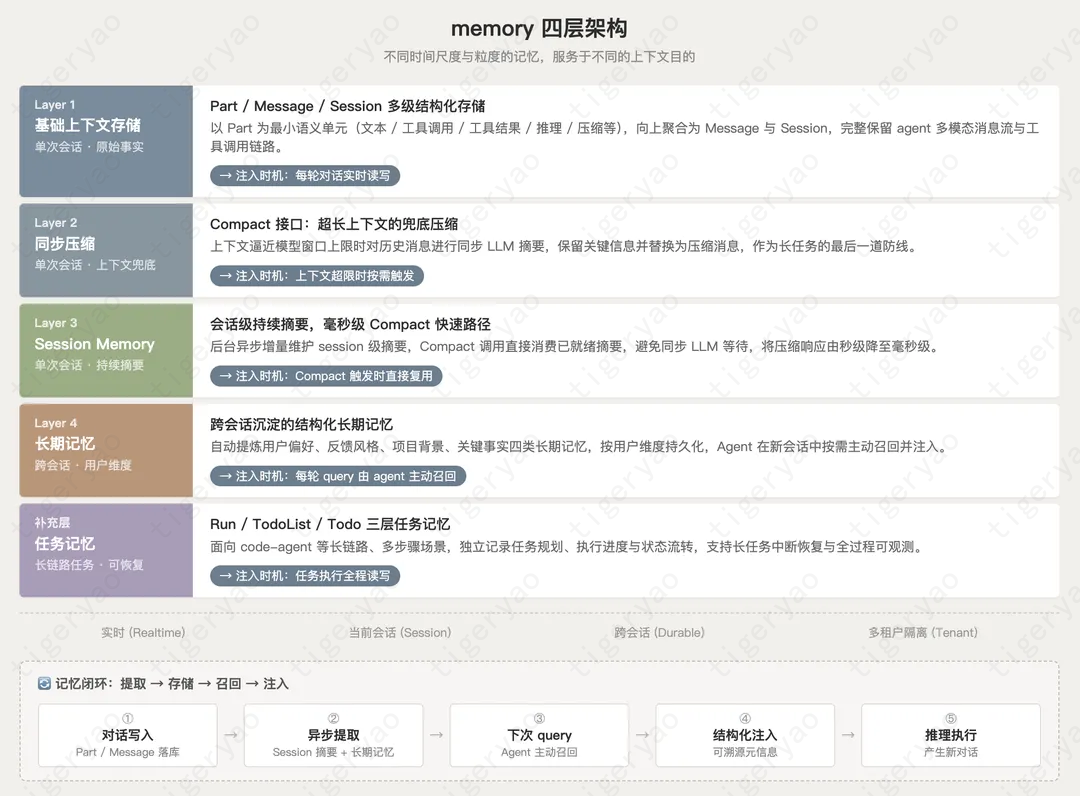Click the circled number 4 step icon

pyautogui.click(x=745, y=718)
